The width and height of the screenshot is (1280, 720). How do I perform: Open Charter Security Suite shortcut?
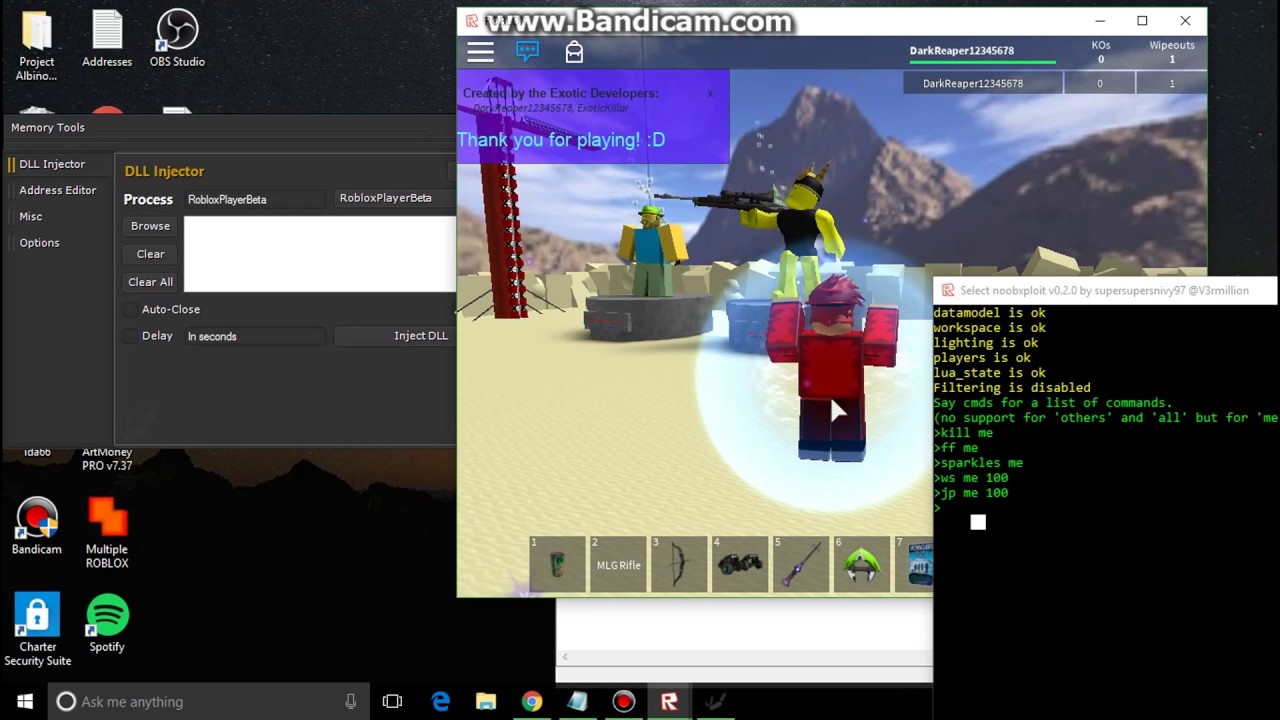click(x=37, y=630)
